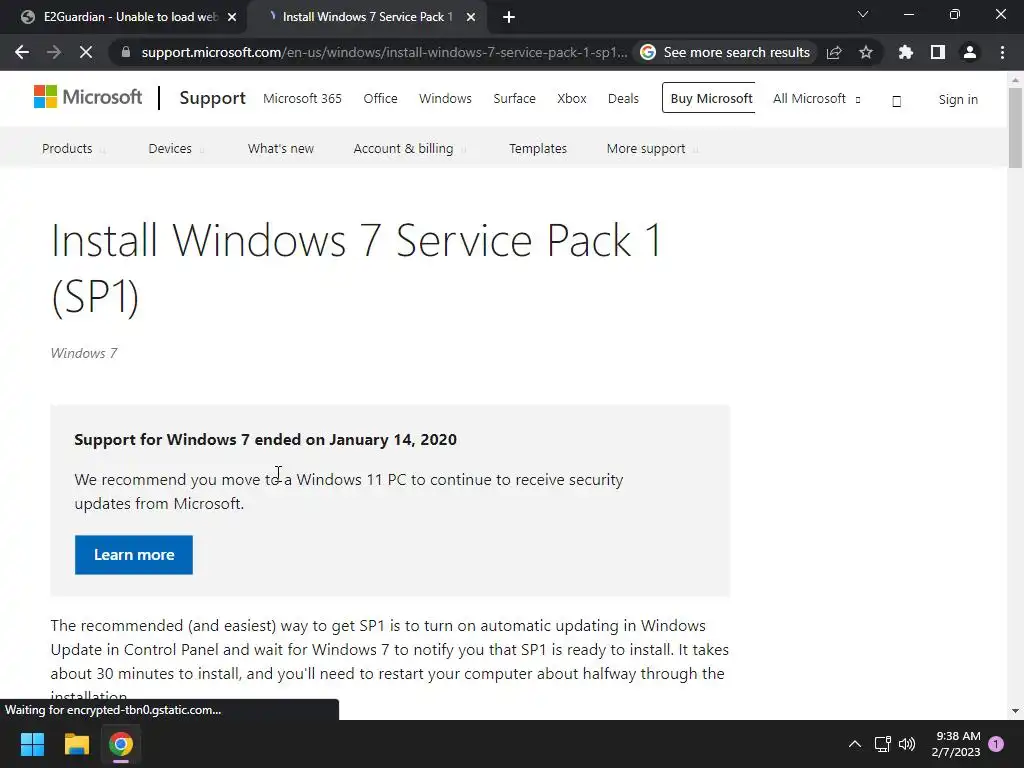Stop page loading with the X icon
The height and width of the screenshot is (768, 1024).
pyautogui.click(x=86, y=52)
